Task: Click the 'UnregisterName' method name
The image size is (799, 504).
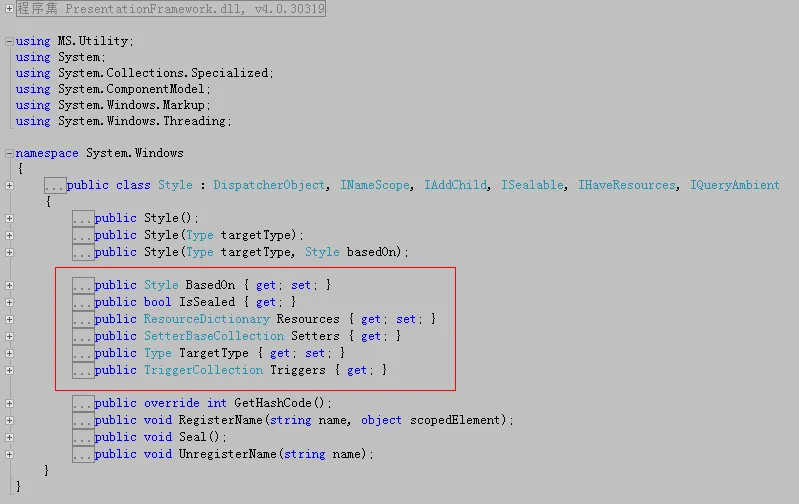Action: [227, 454]
